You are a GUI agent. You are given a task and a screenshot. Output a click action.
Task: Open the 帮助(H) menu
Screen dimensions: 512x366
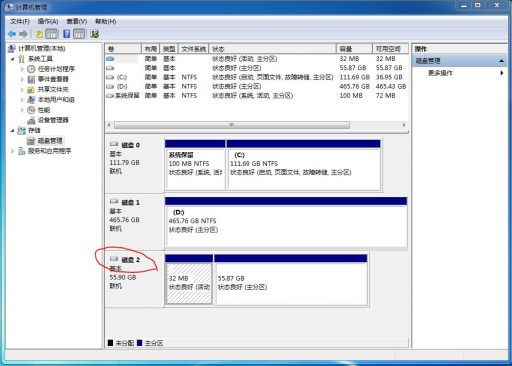pos(106,21)
